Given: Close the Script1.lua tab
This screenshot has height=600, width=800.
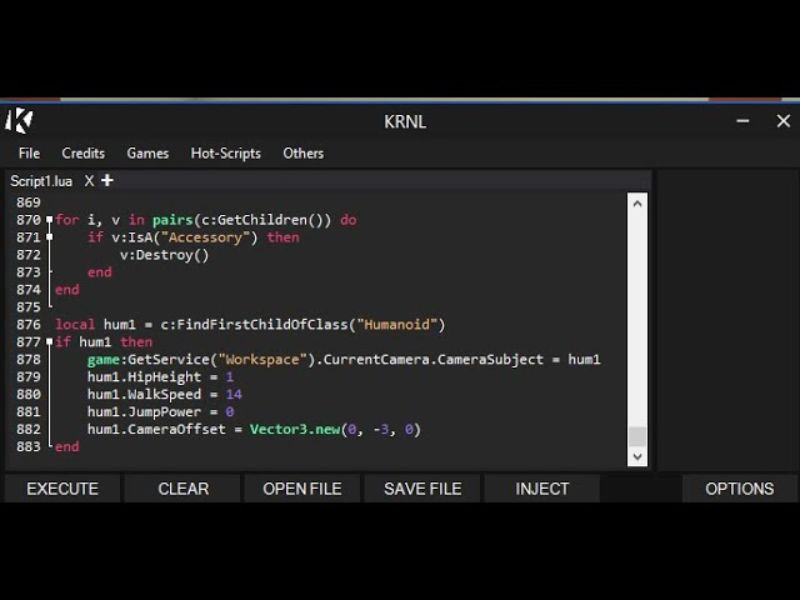Looking at the screenshot, I should [89, 181].
